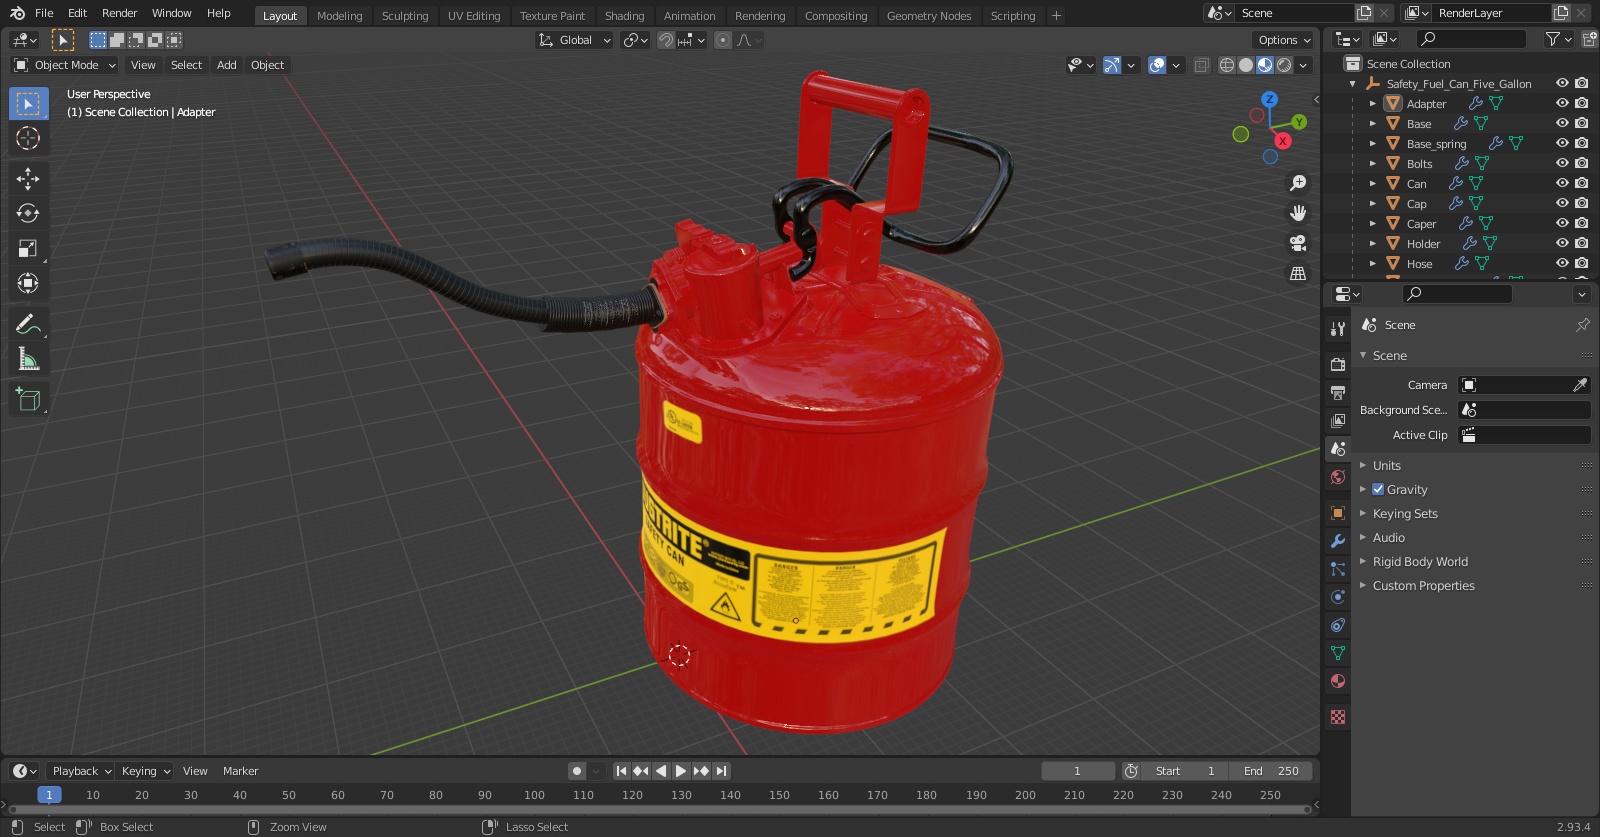This screenshot has width=1600, height=837.
Task: Open the Object Mode dropdown
Action: (65, 65)
